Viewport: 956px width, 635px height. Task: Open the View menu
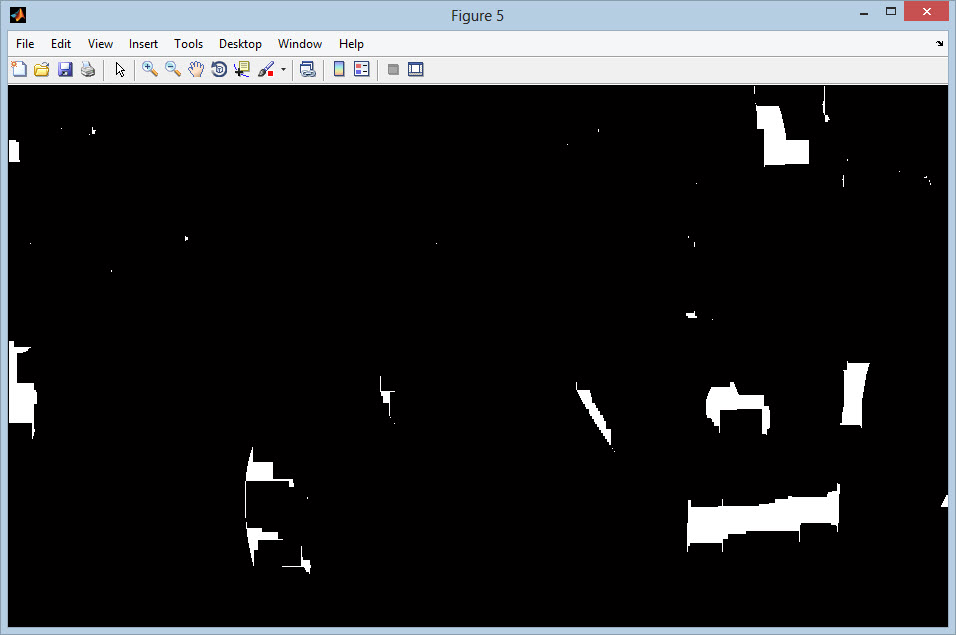[100, 44]
